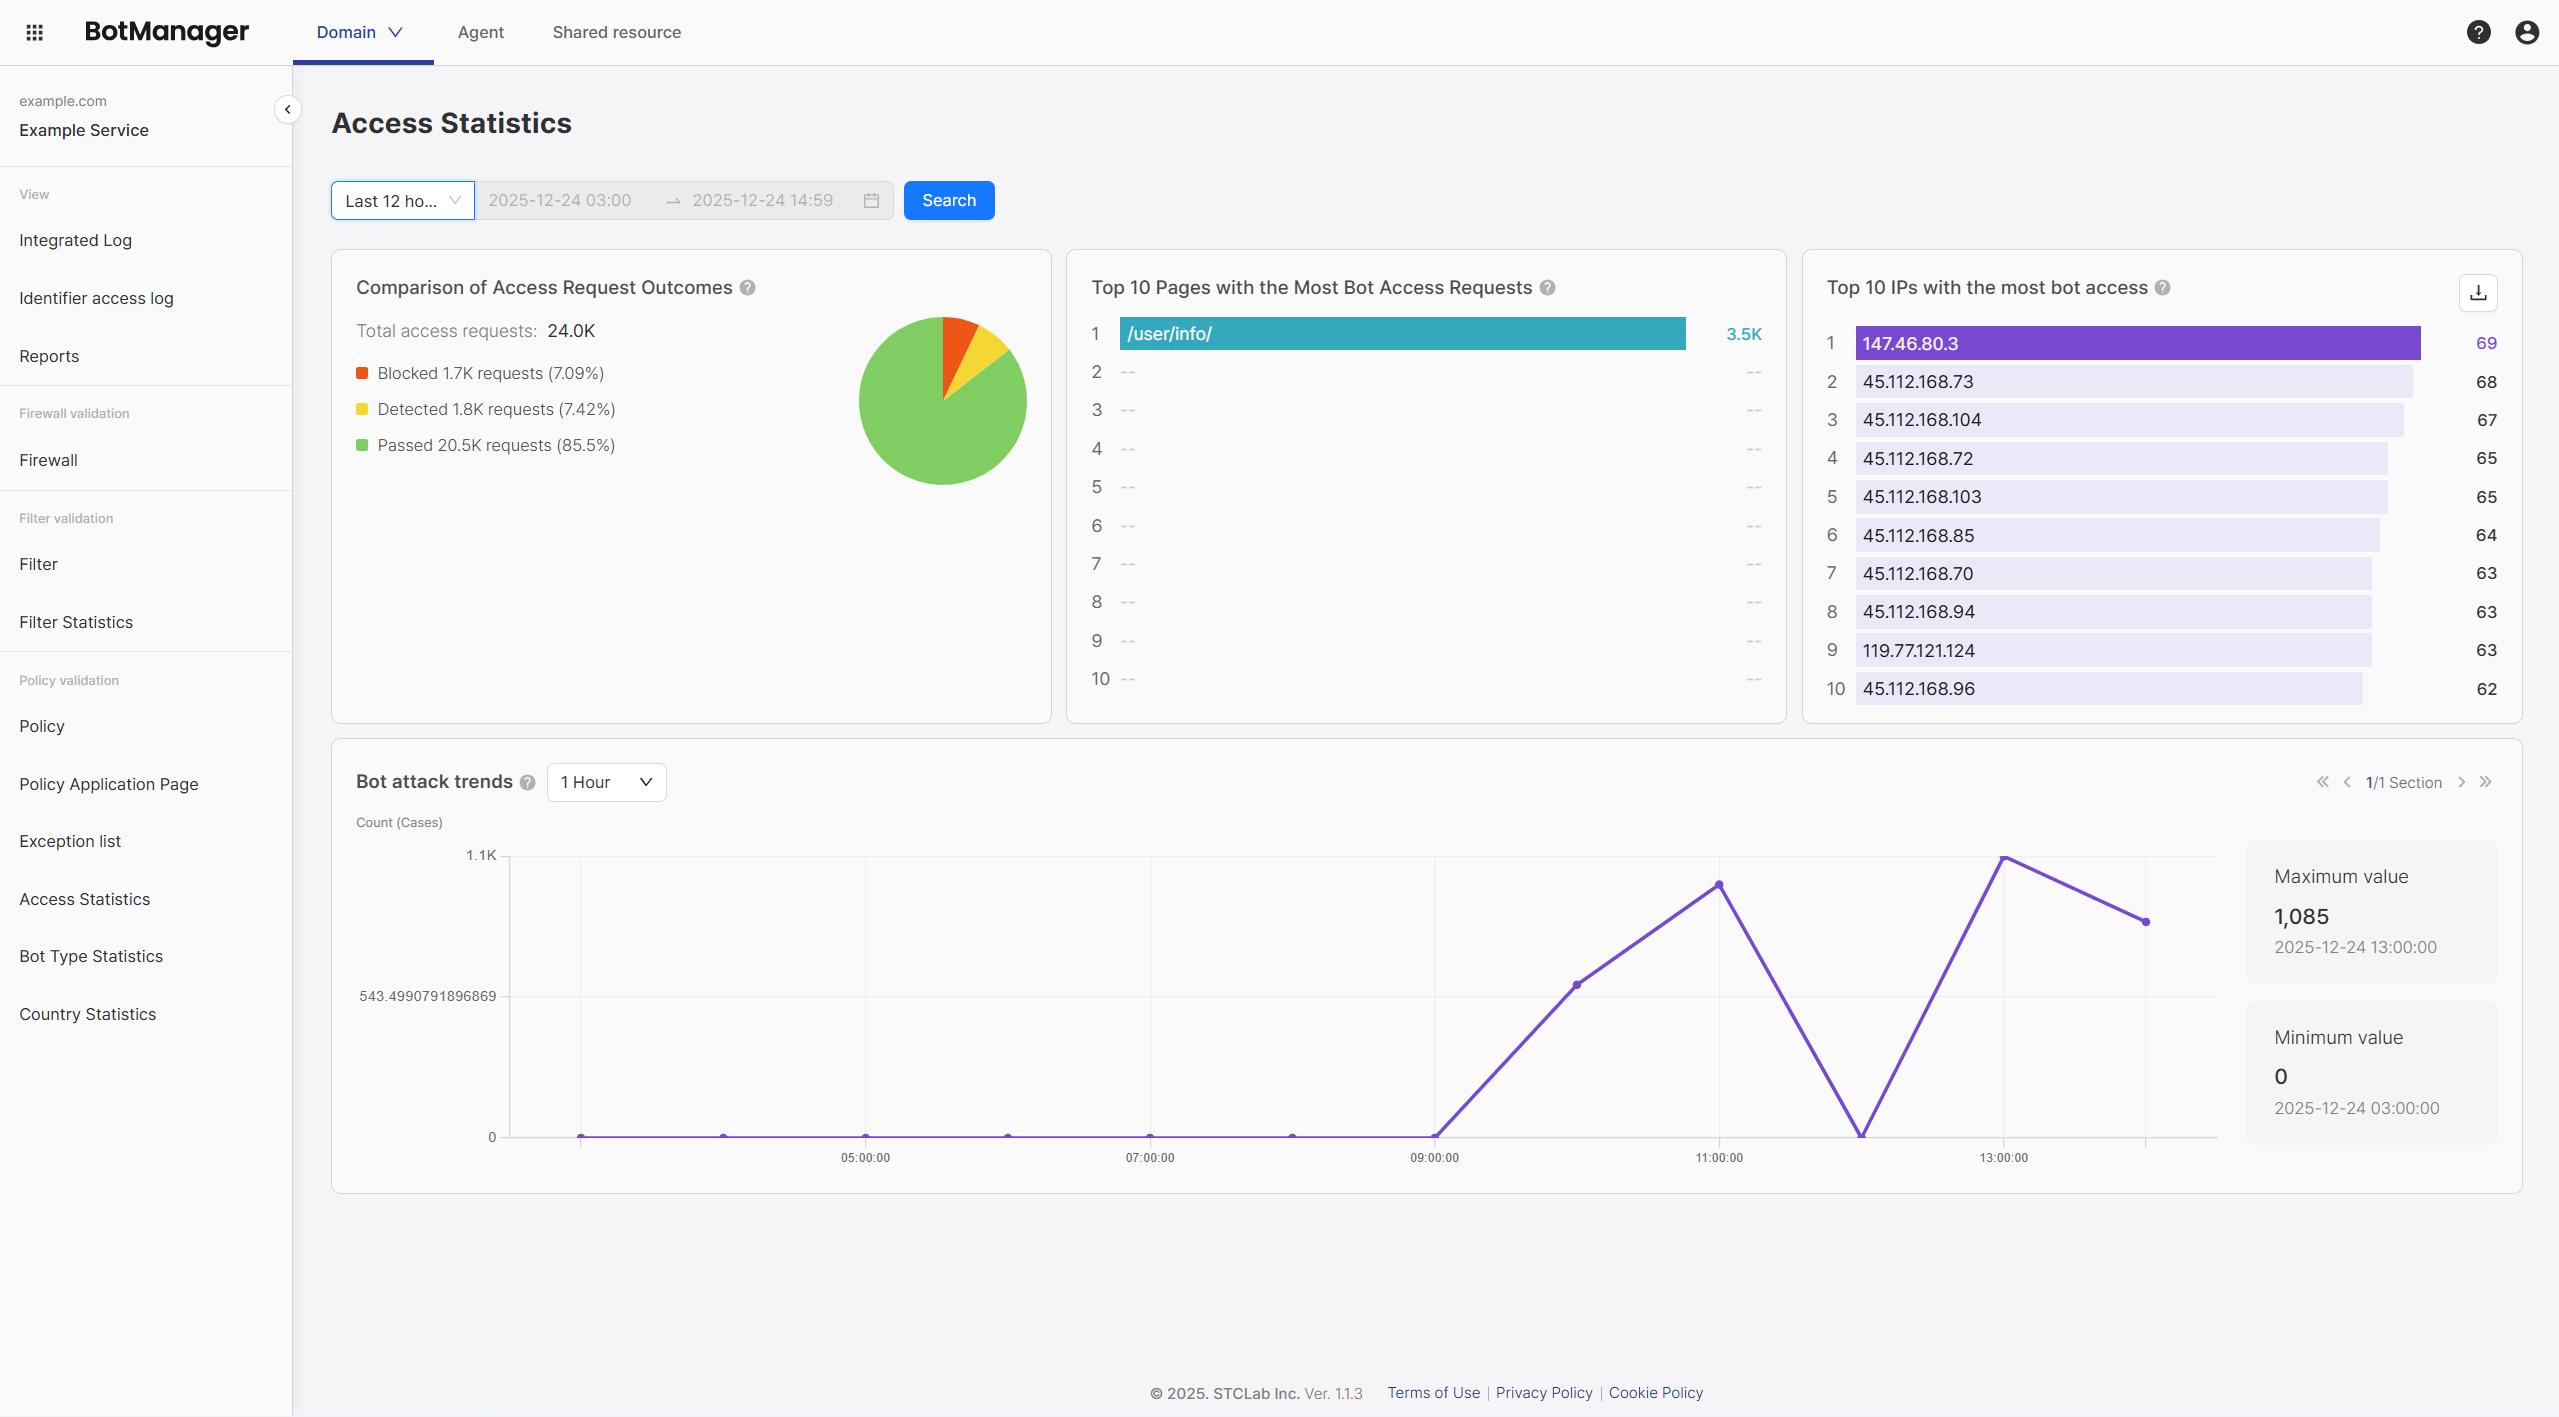Click the help icon in the top bar
Screen dimensions: 2559x1417
(x=2479, y=31)
